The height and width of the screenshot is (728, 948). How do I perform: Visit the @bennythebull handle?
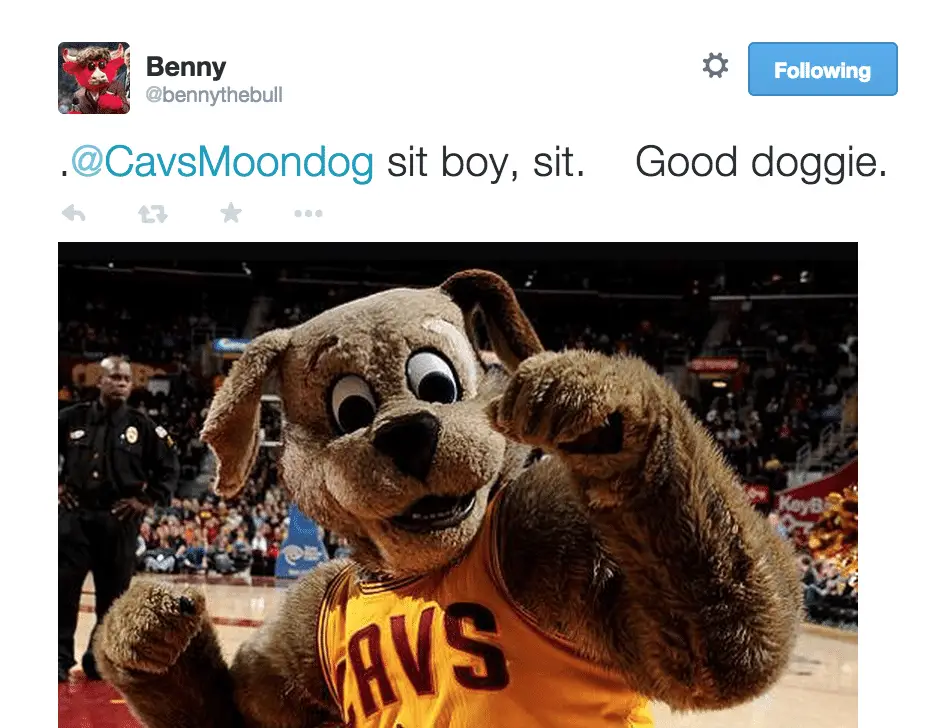(214, 95)
